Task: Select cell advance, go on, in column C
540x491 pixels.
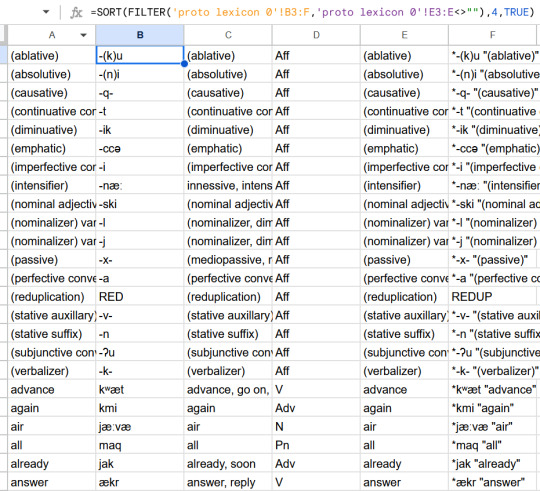Action: click(x=228, y=390)
